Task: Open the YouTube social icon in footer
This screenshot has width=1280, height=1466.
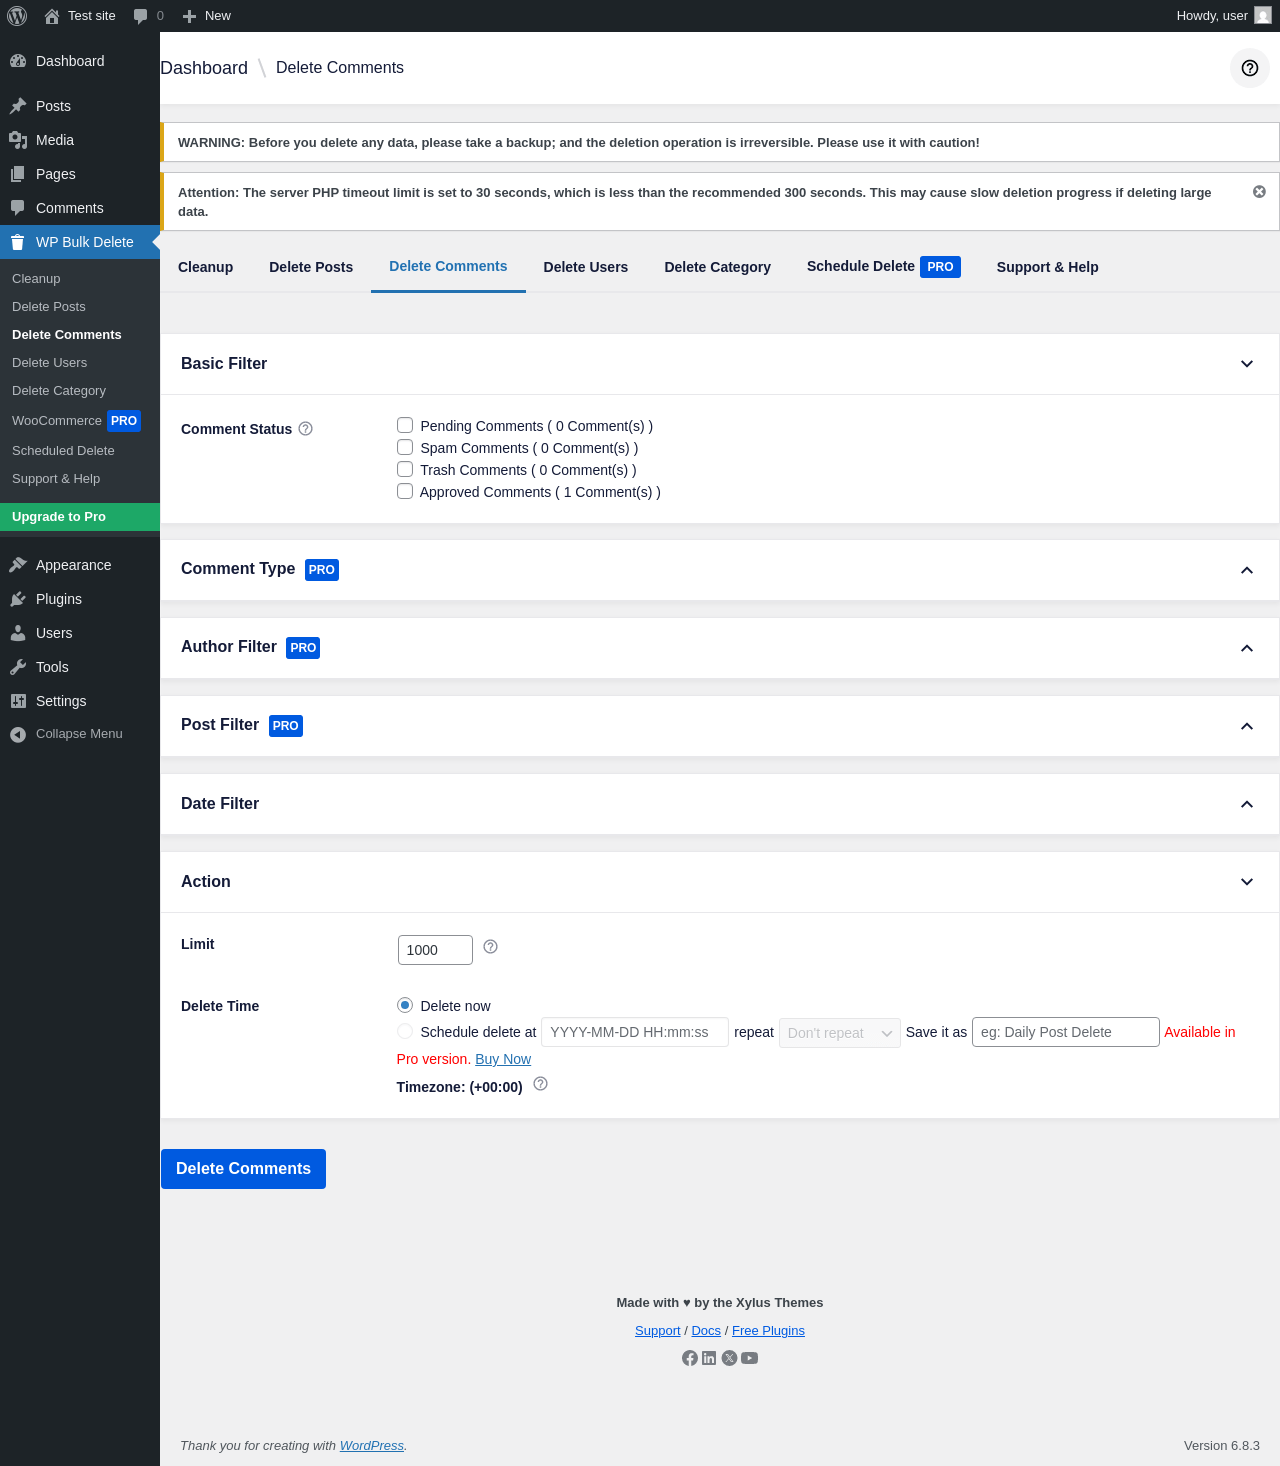Action: [x=749, y=1358]
